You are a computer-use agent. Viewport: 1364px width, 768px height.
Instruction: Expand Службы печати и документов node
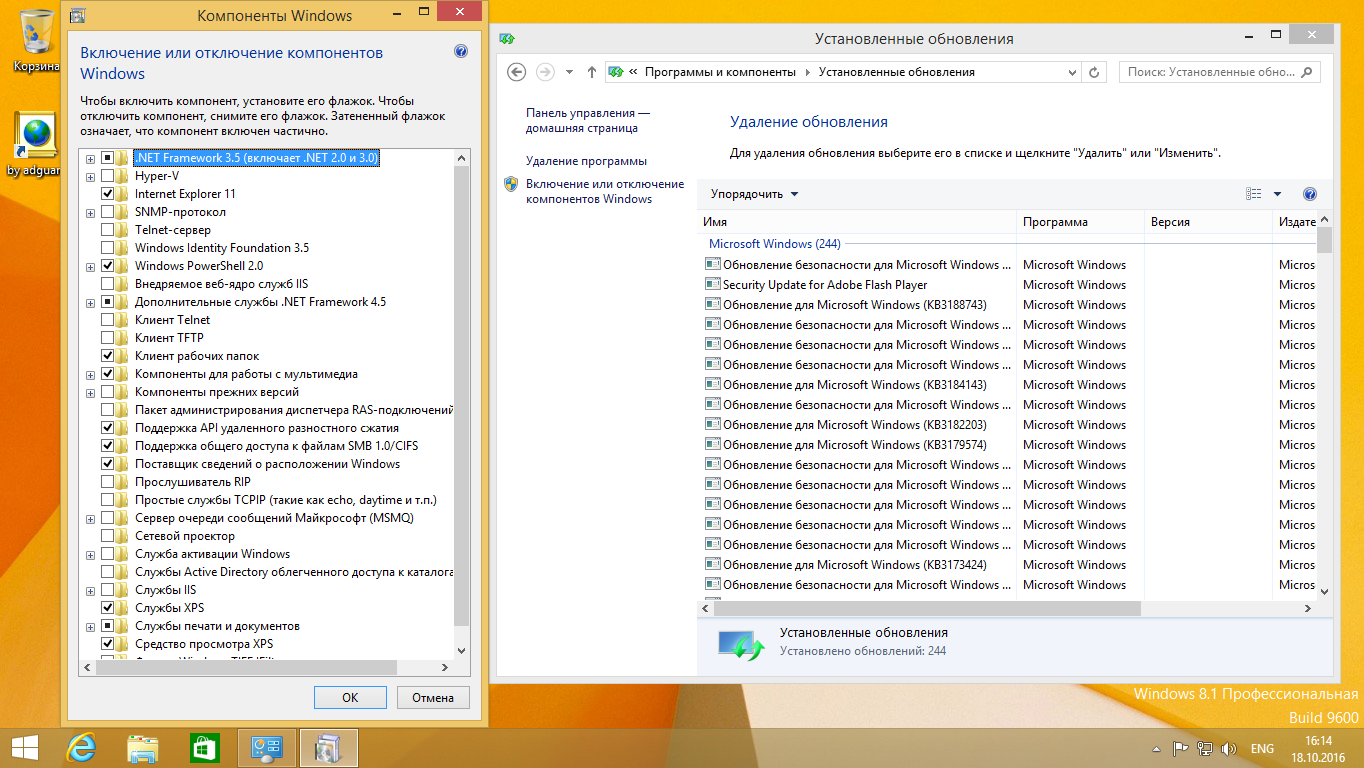90,626
